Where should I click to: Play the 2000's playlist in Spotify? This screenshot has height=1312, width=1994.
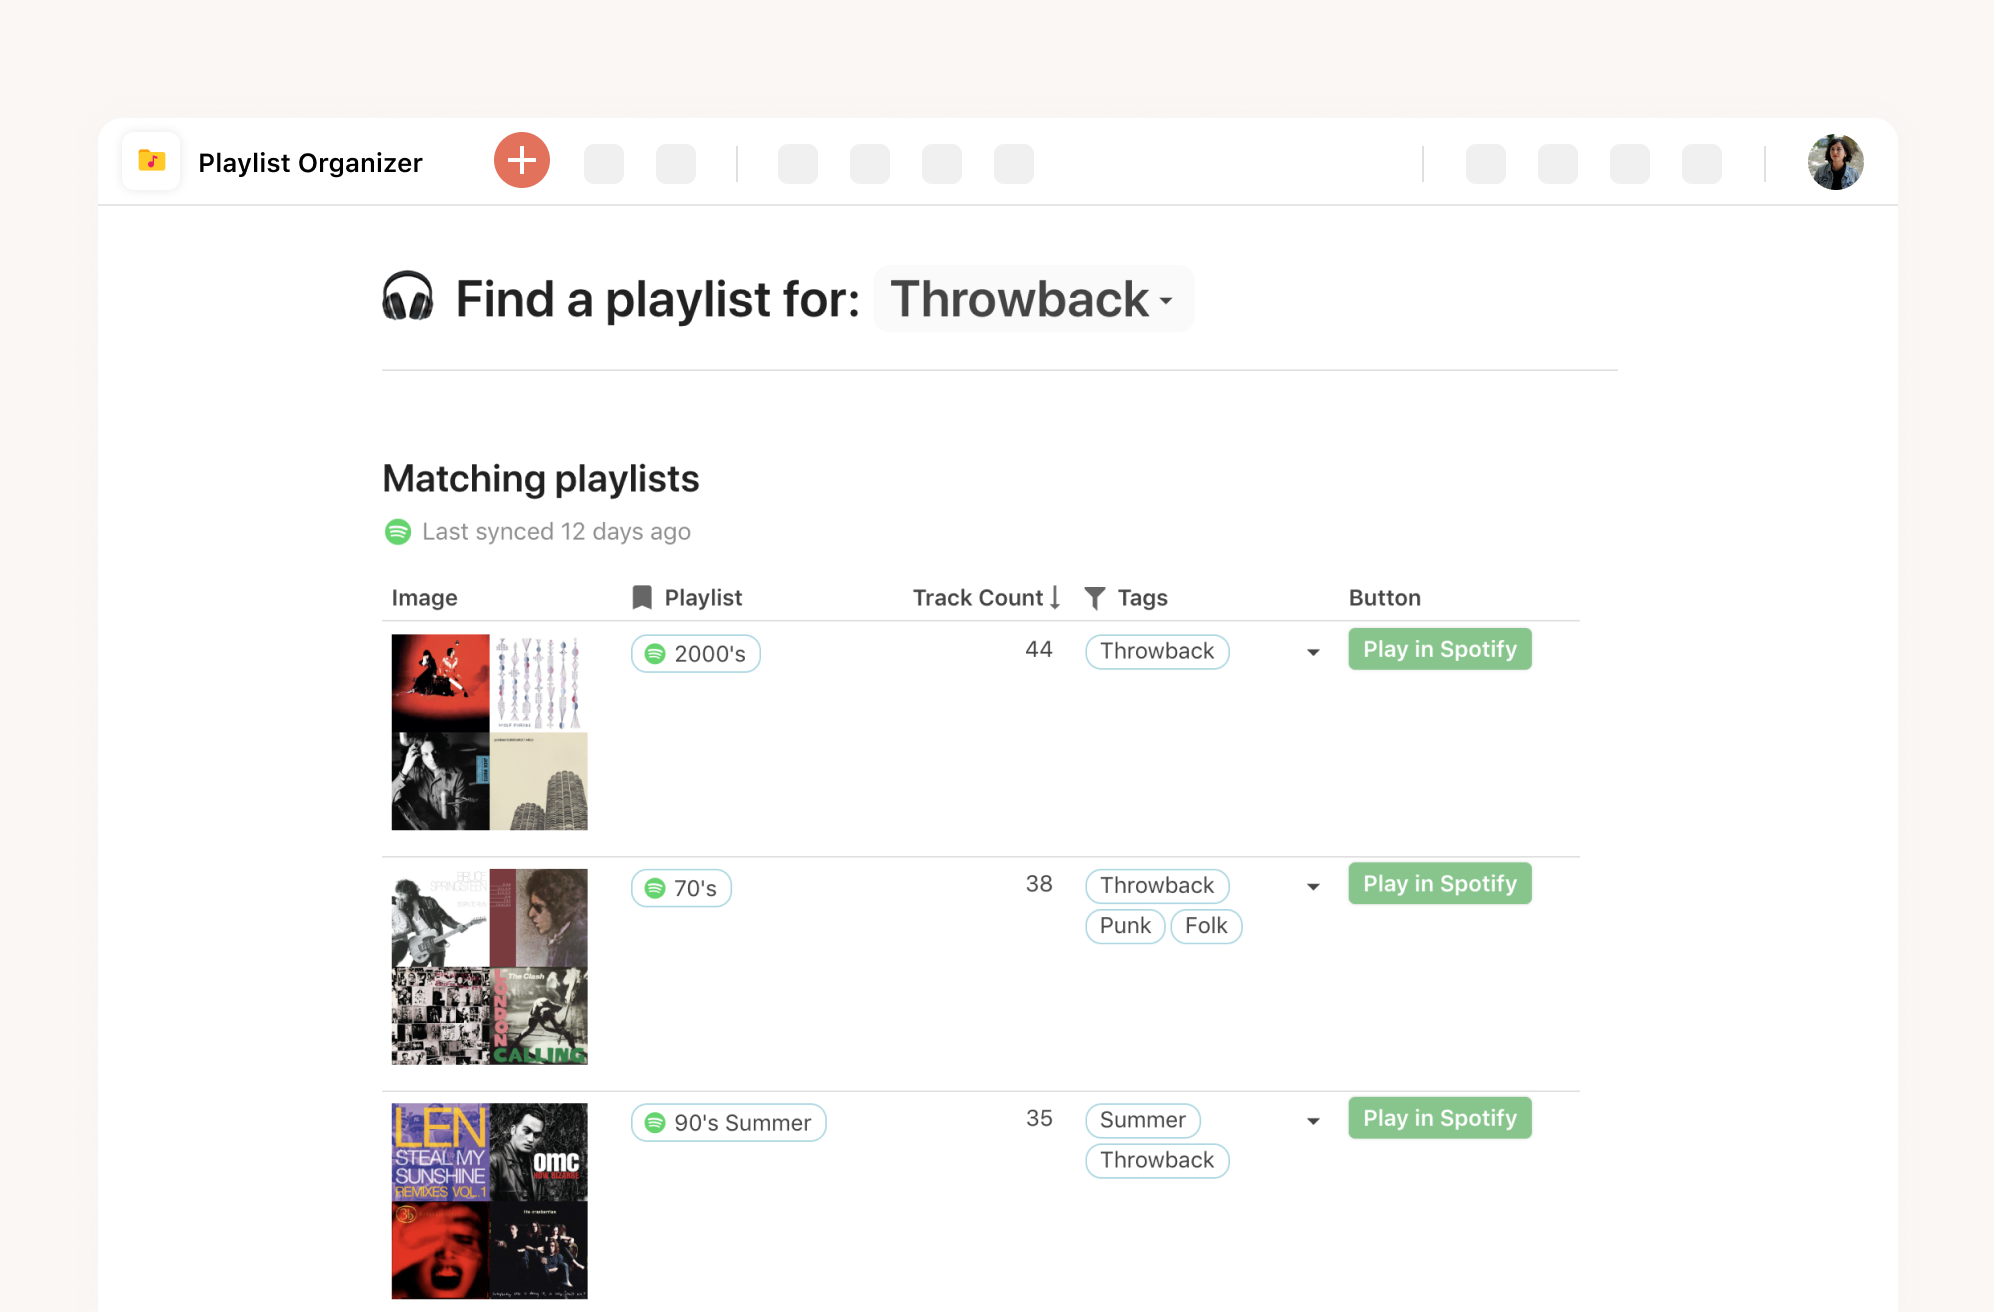pos(1440,649)
